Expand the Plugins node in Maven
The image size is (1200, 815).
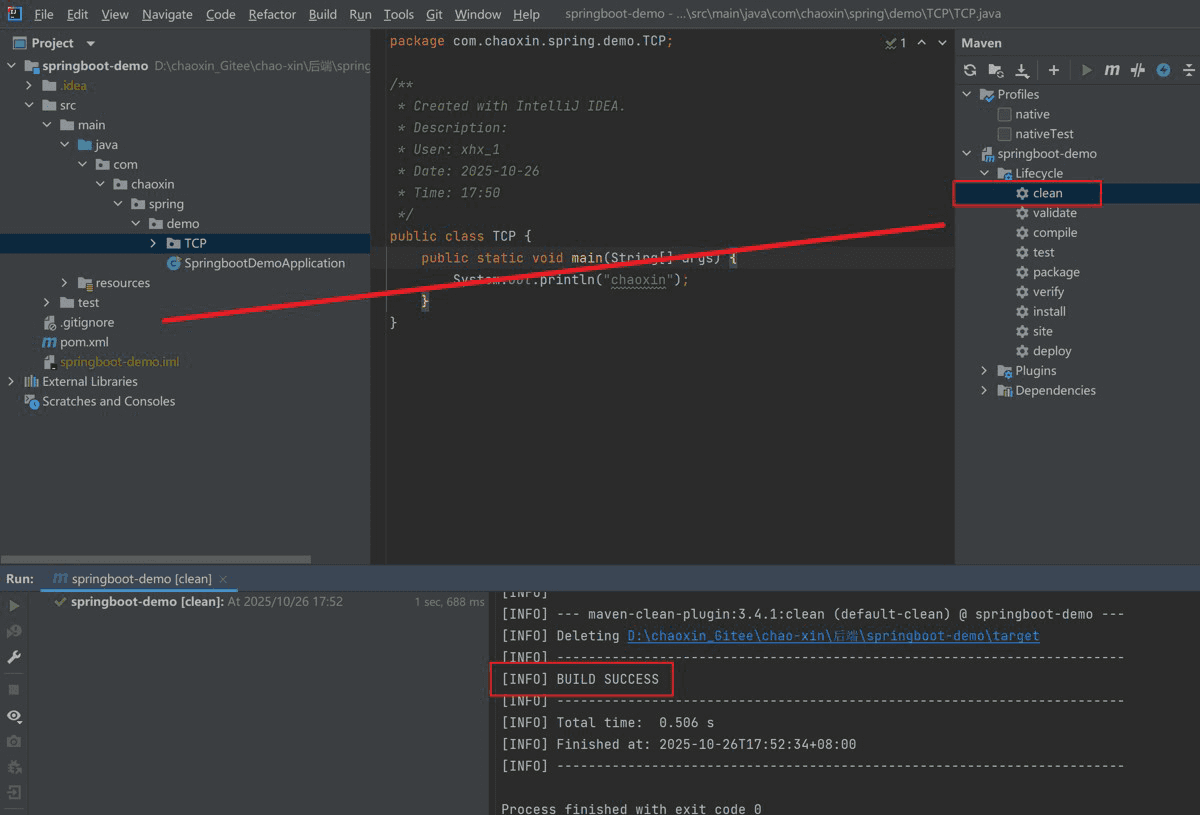tap(985, 371)
